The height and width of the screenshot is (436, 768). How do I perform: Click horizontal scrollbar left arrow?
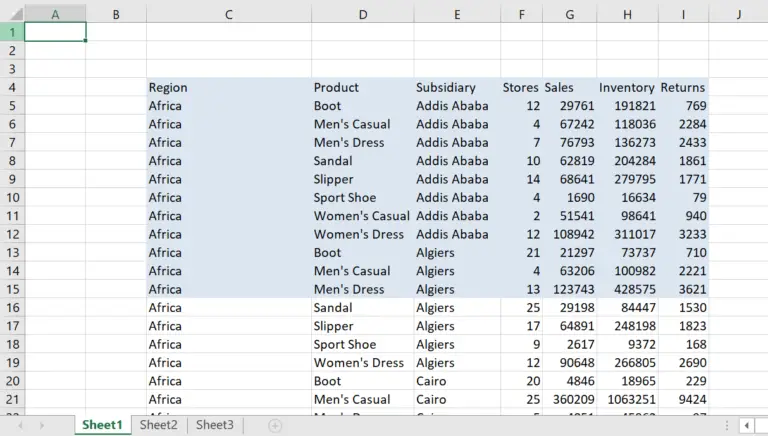[x=745, y=426]
